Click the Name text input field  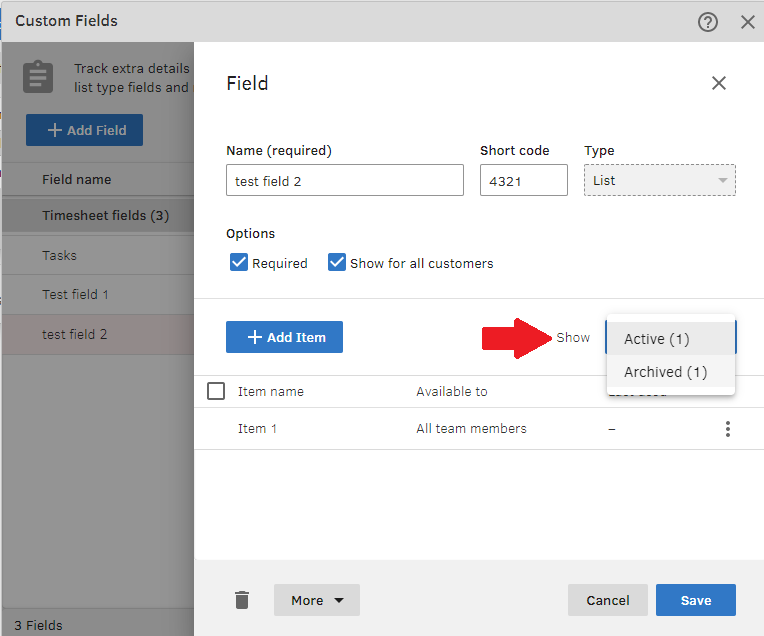[x=344, y=180]
